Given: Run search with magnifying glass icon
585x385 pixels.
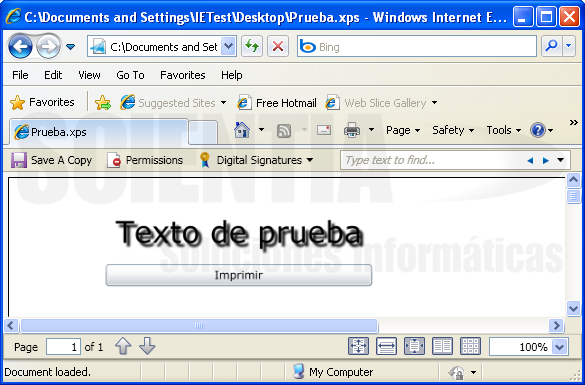Looking at the screenshot, I should [551, 46].
